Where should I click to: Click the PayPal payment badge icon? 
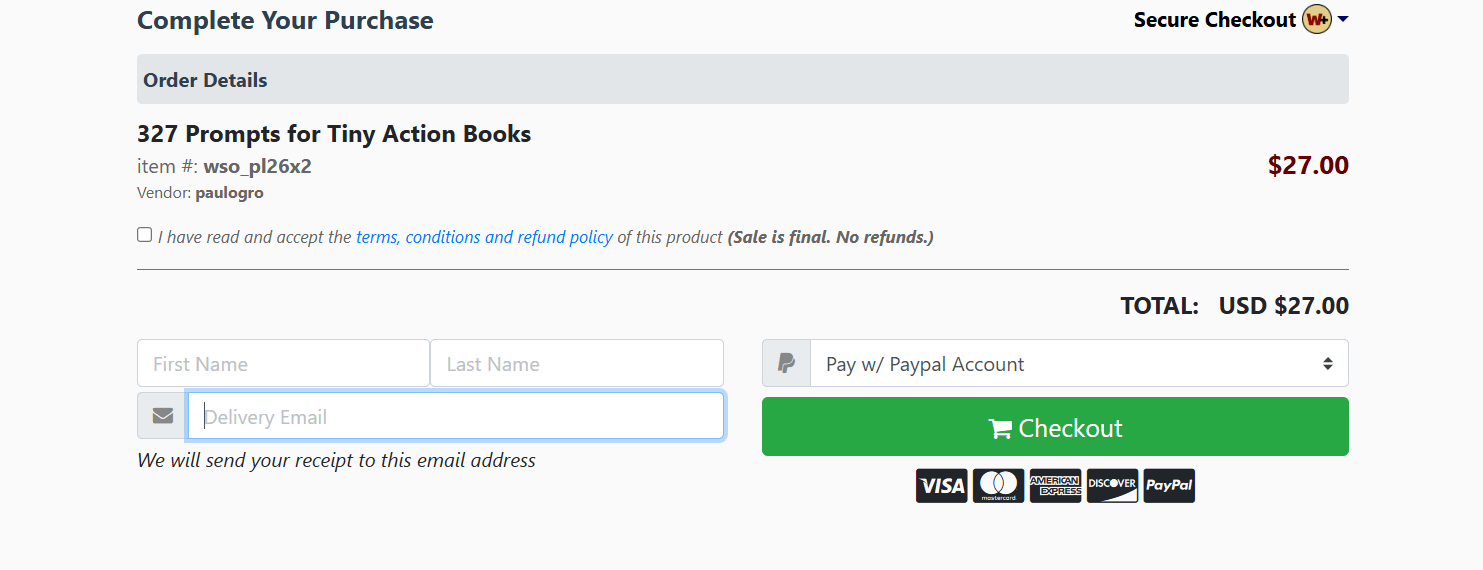pyautogui.click(x=1169, y=486)
